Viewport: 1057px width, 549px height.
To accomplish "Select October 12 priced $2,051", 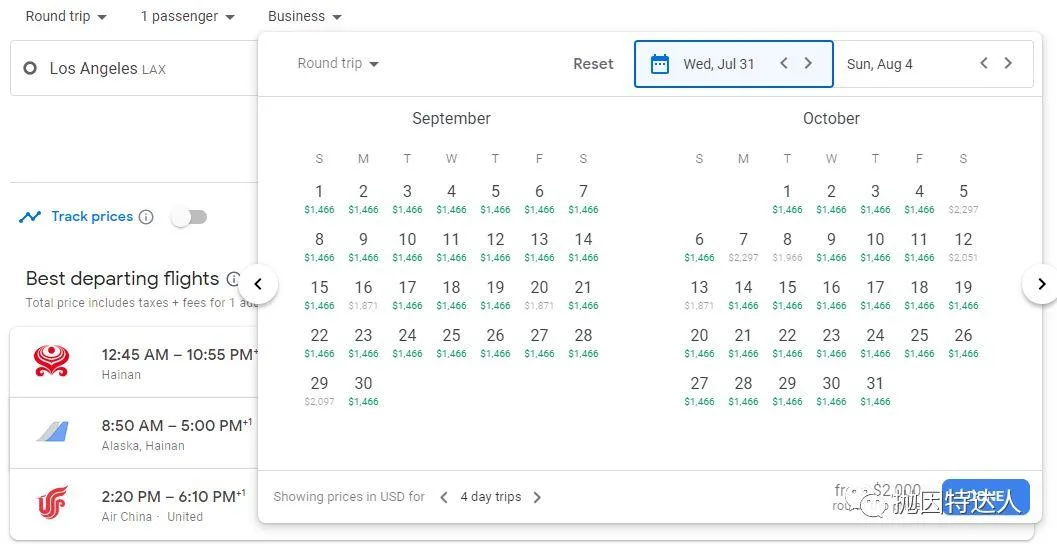I will pos(963,245).
